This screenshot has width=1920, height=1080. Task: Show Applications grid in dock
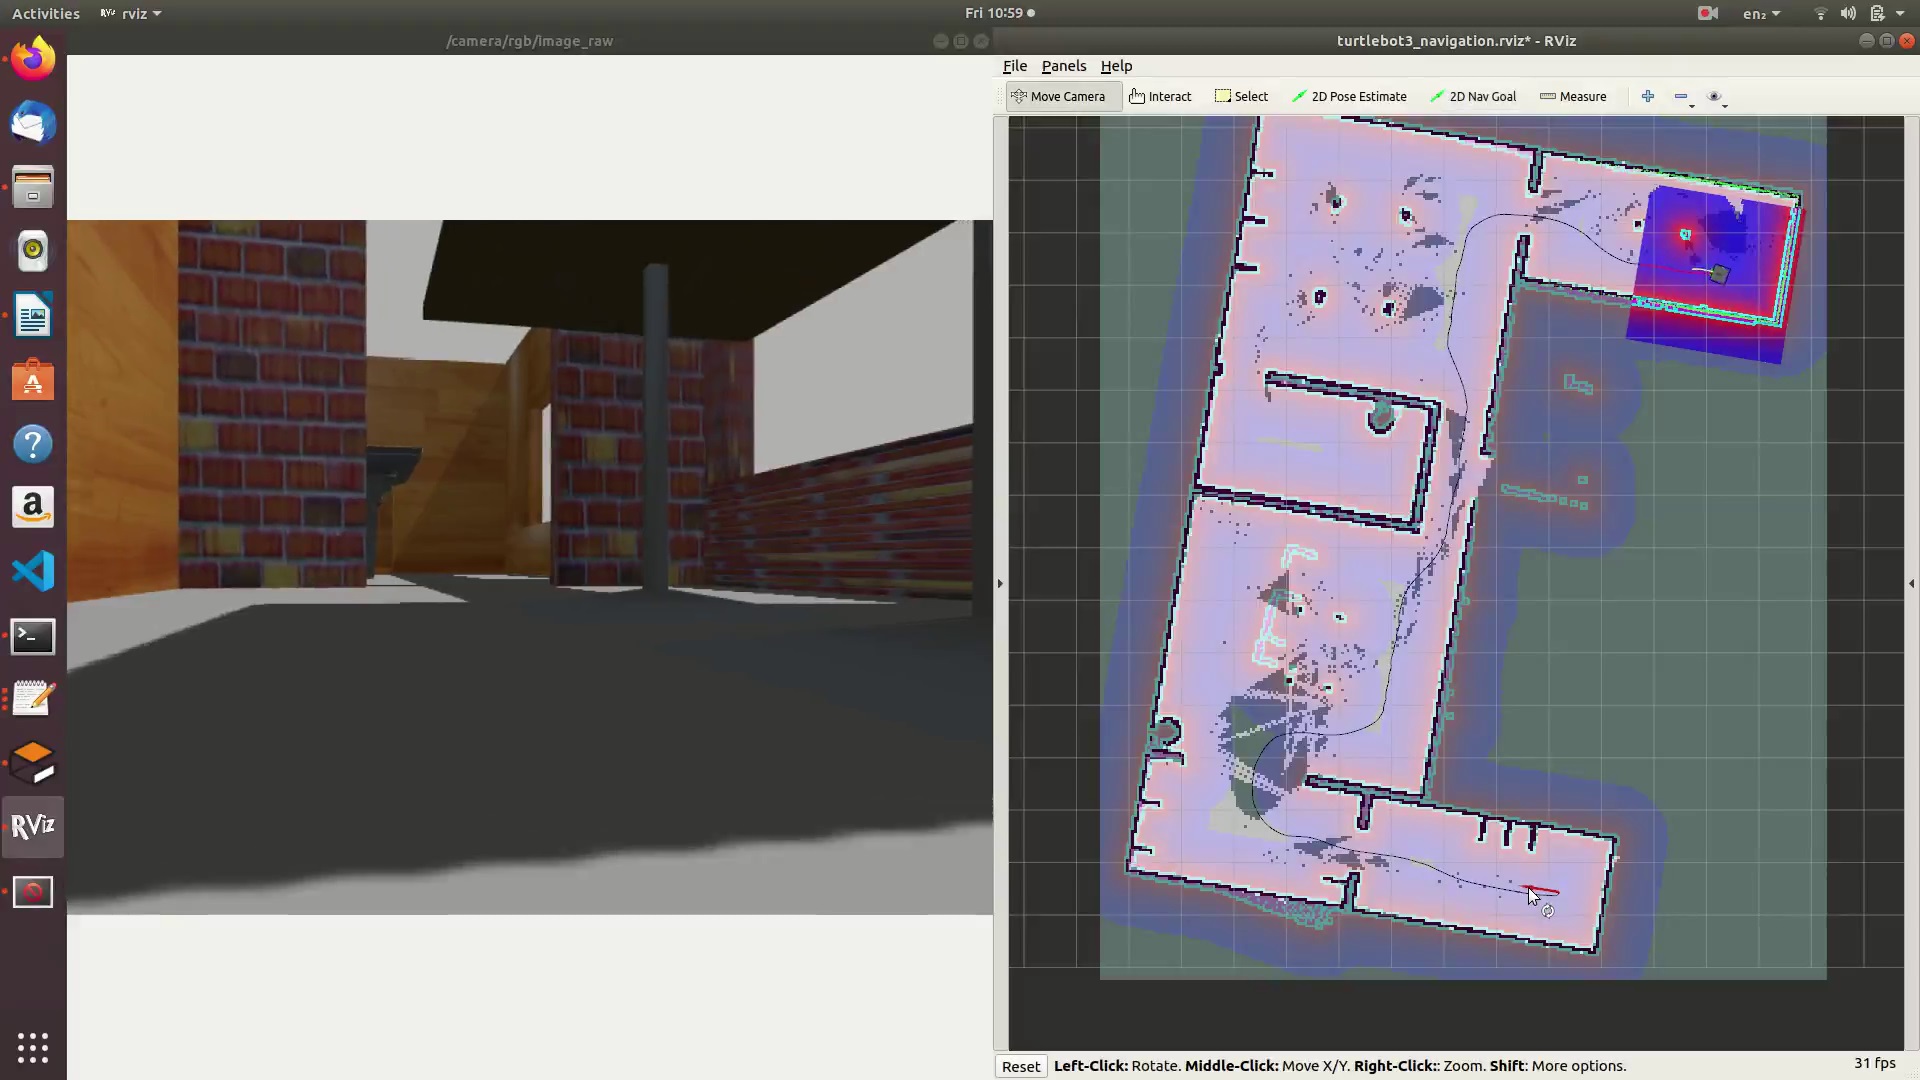click(x=33, y=1047)
